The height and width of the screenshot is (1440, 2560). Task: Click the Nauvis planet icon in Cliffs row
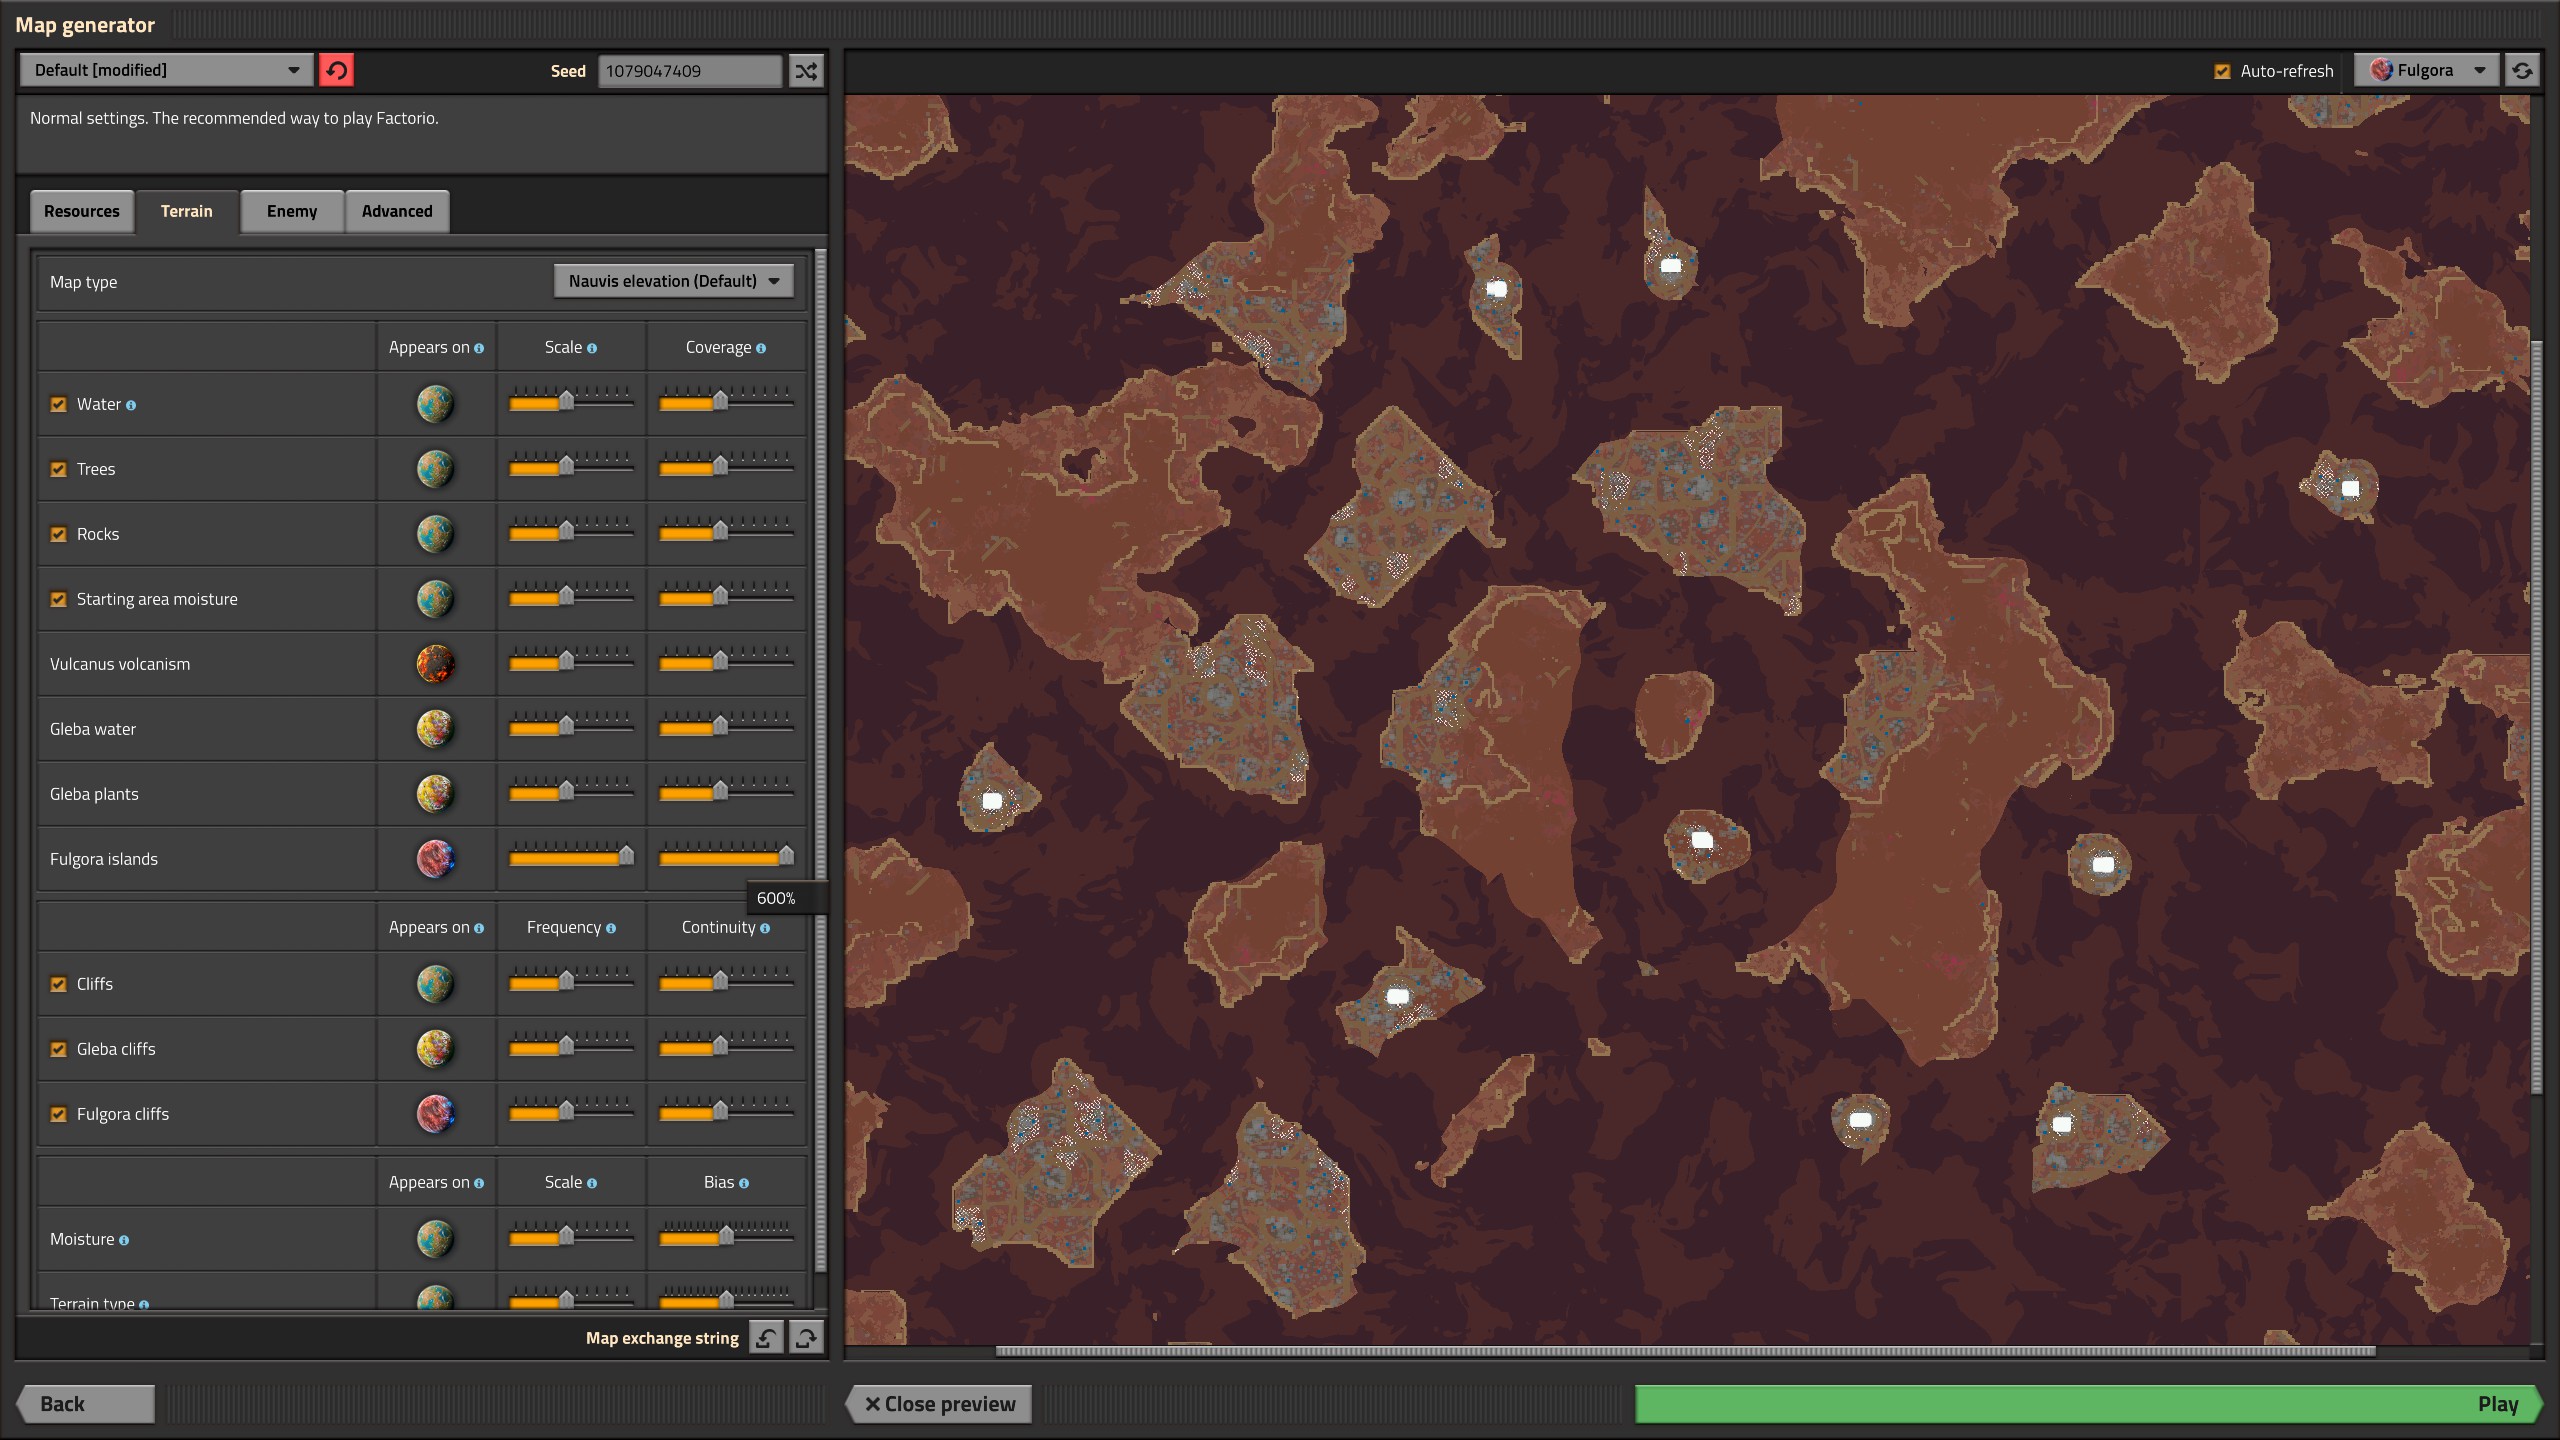coord(435,984)
